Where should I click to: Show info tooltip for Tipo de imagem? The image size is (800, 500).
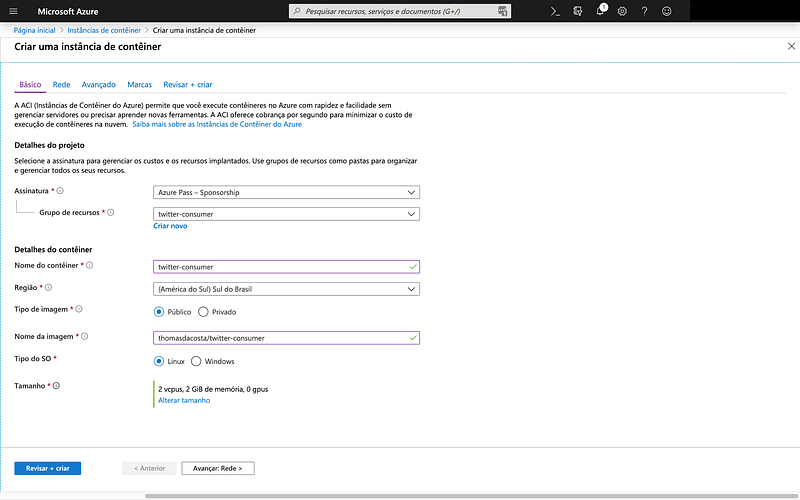click(79, 309)
